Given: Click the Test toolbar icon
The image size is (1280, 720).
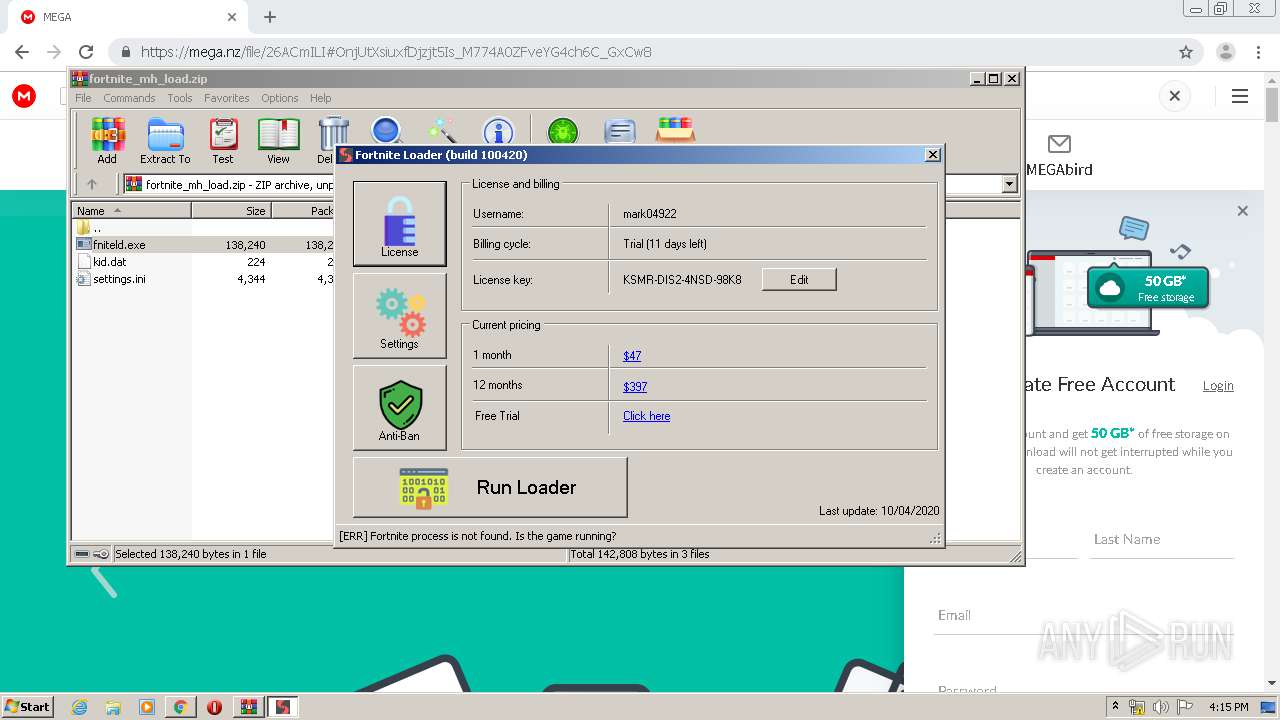Looking at the screenshot, I should click(223, 141).
